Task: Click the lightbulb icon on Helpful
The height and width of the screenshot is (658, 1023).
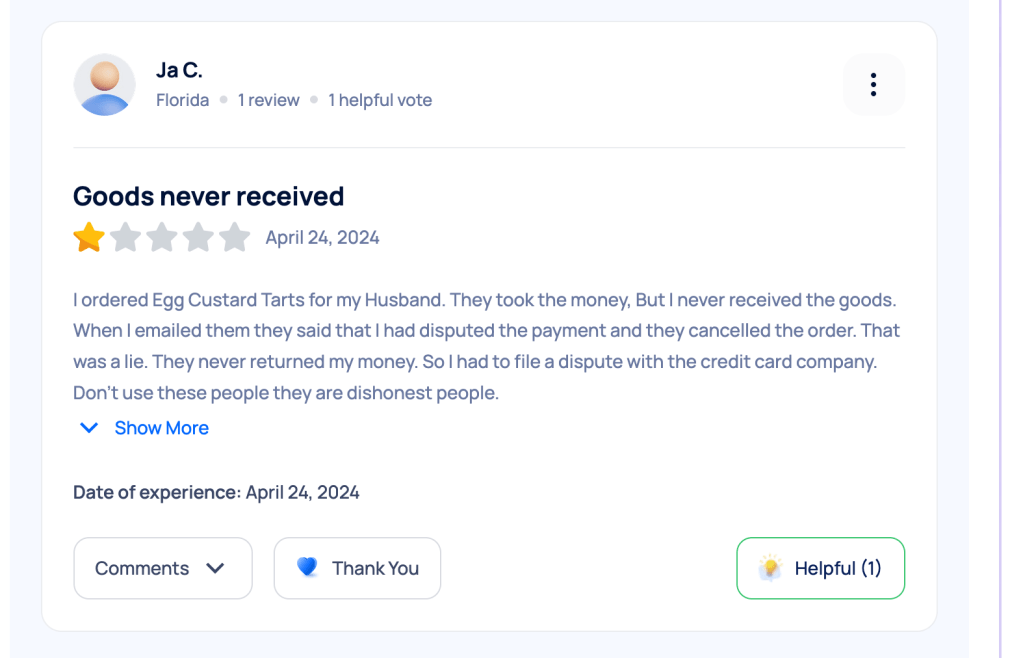Action: [x=770, y=568]
